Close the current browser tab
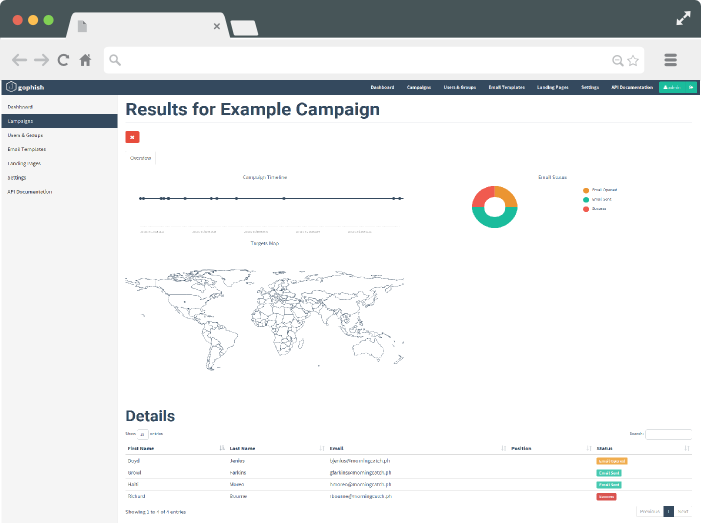The width and height of the screenshot is (701, 526). tap(216, 26)
